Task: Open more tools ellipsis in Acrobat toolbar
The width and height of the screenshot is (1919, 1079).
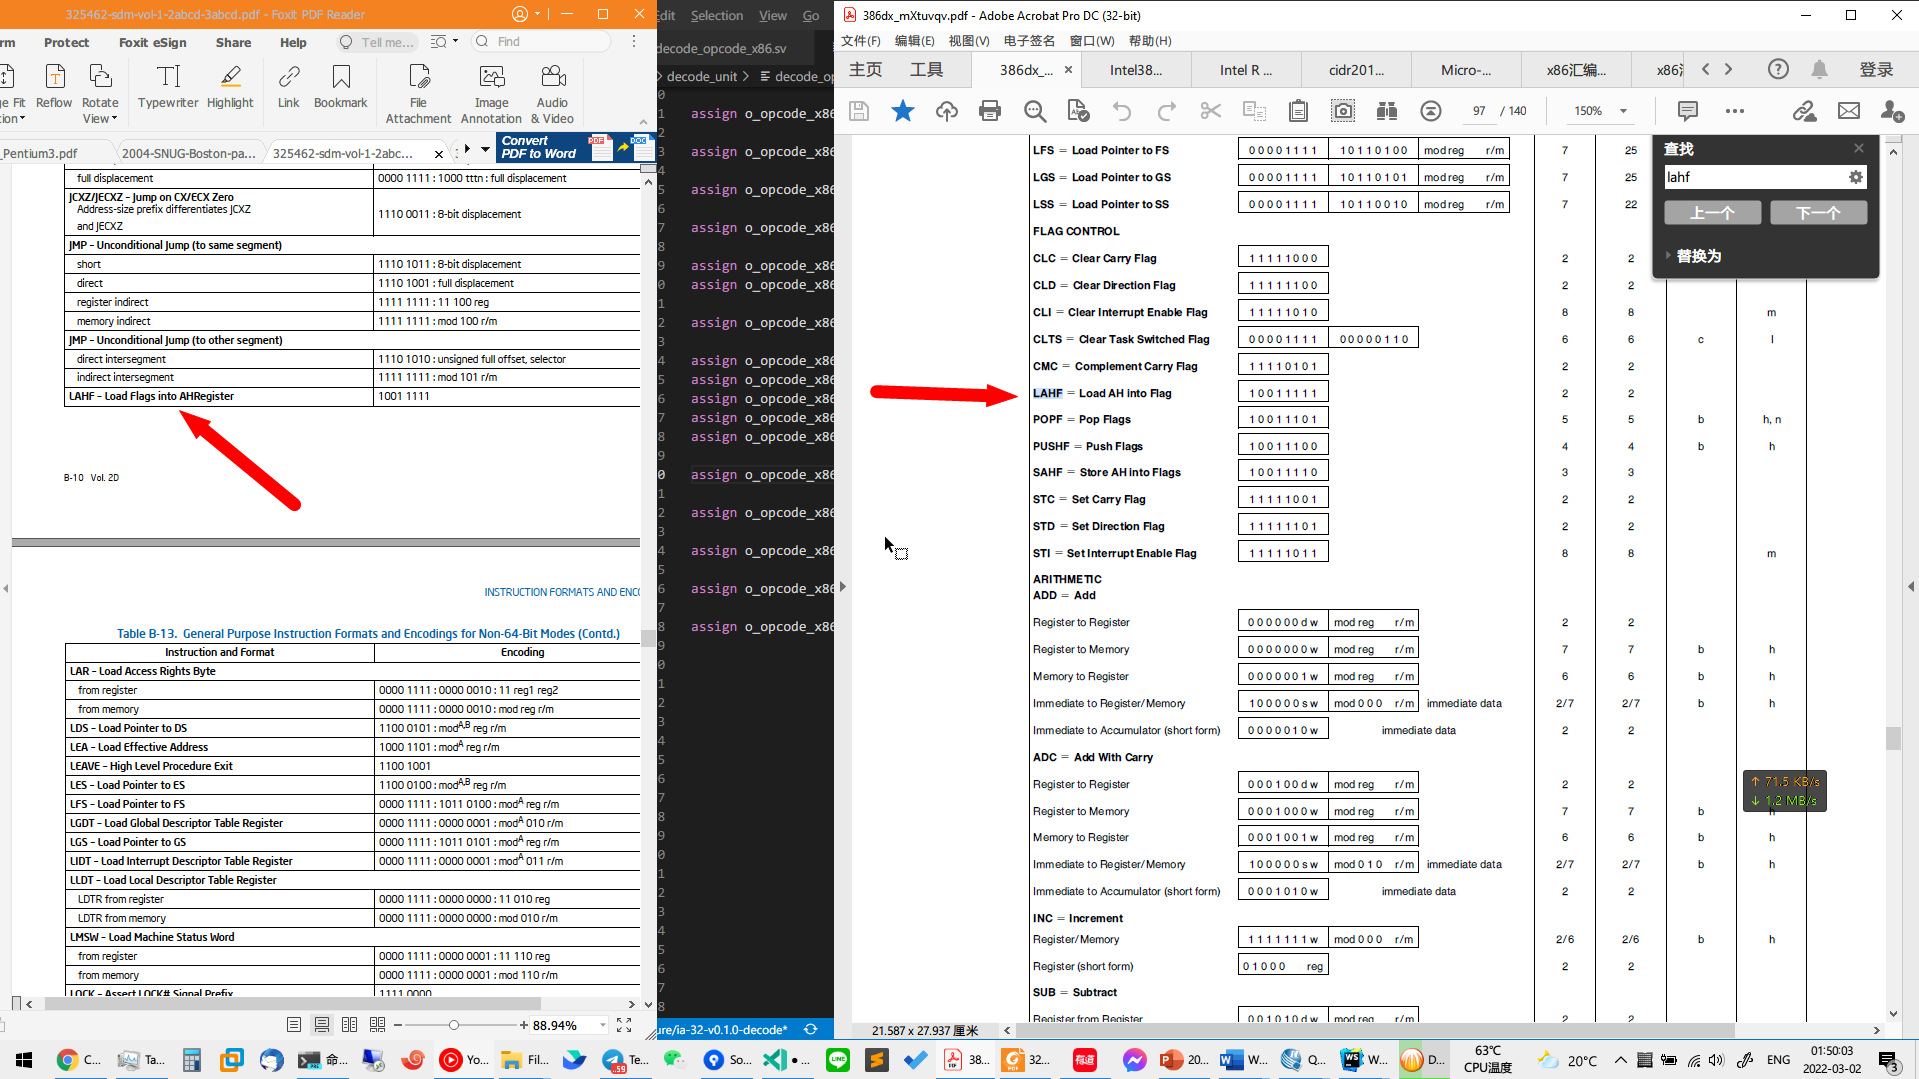Action: [x=1734, y=111]
